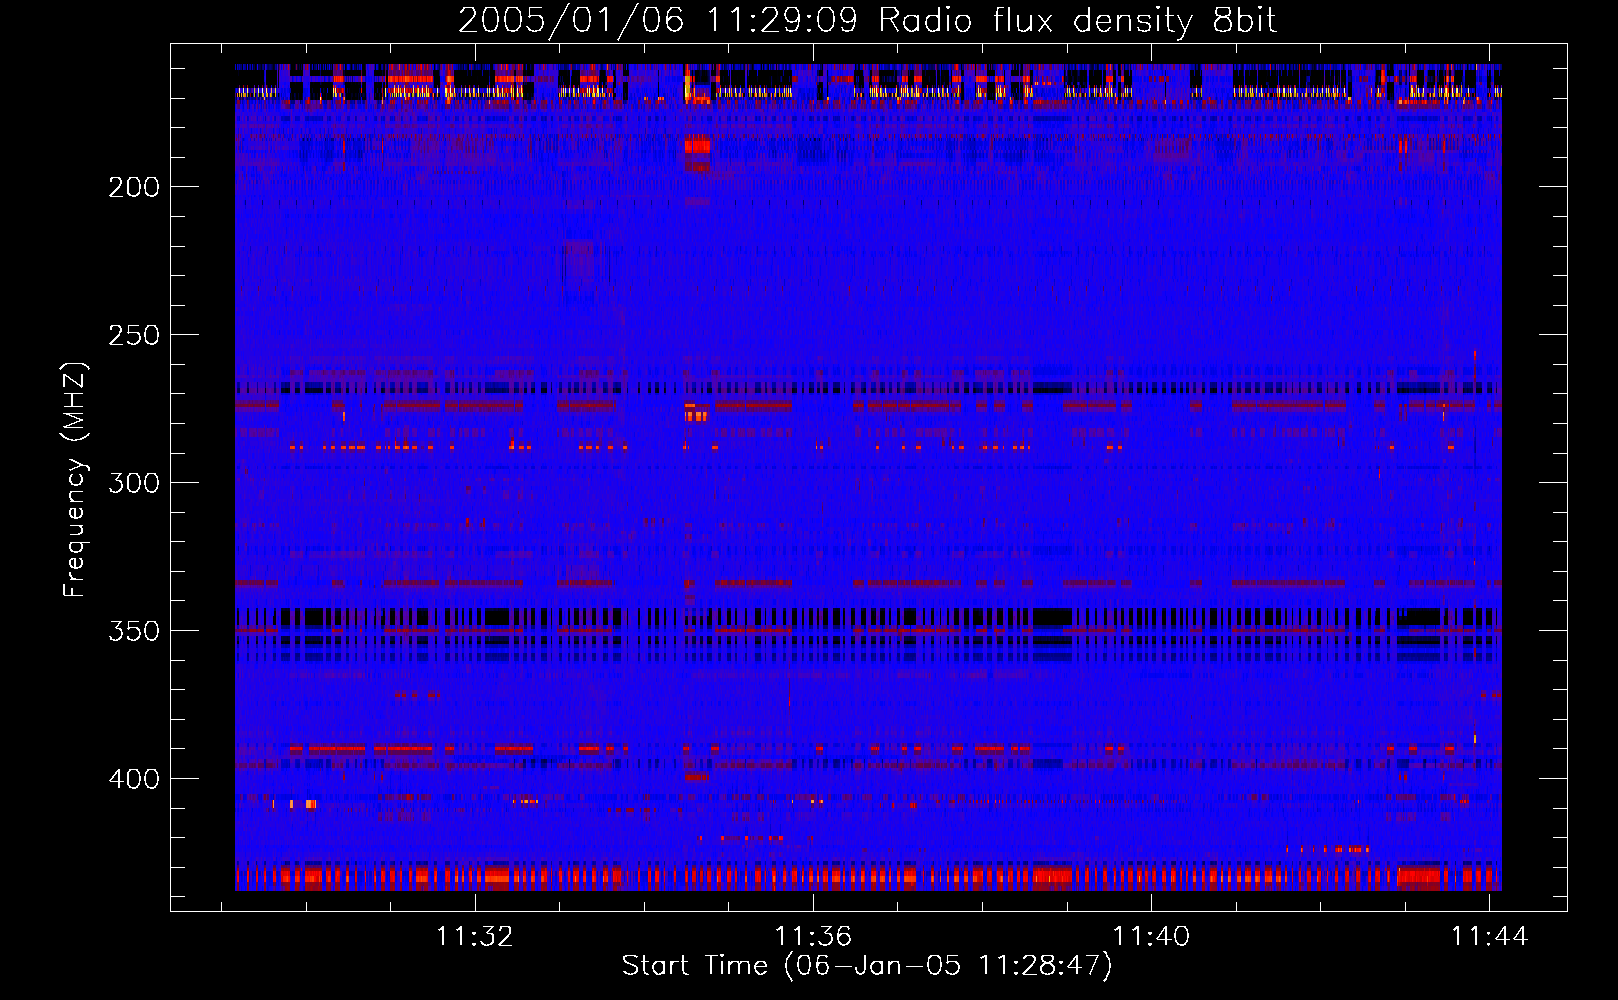1618x1000 pixels.
Task: Click the 11:44 time tick label
Action: click(1489, 936)
